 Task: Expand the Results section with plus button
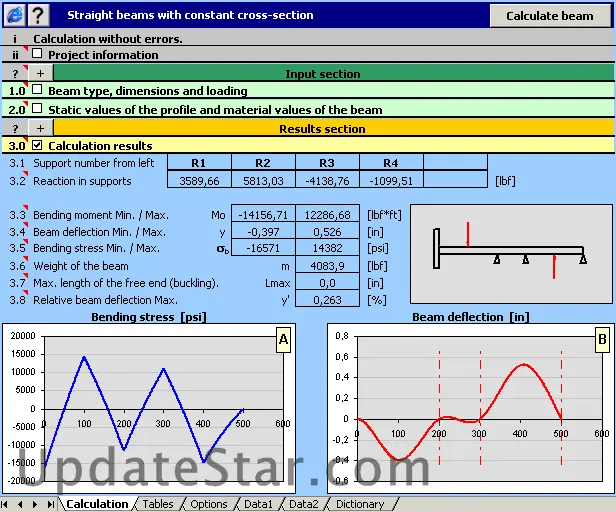(x=40, y=128)
